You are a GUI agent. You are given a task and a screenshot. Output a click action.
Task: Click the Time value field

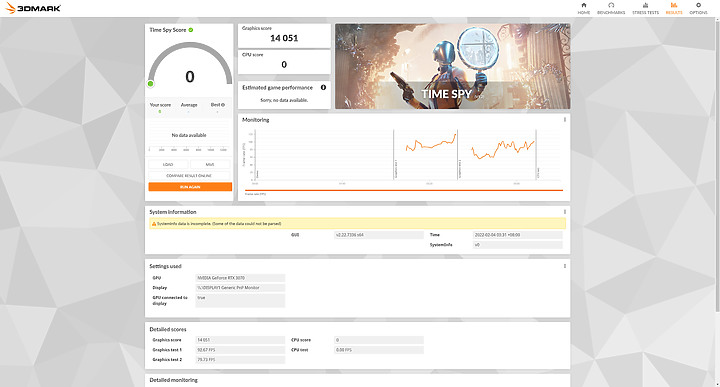518,235
